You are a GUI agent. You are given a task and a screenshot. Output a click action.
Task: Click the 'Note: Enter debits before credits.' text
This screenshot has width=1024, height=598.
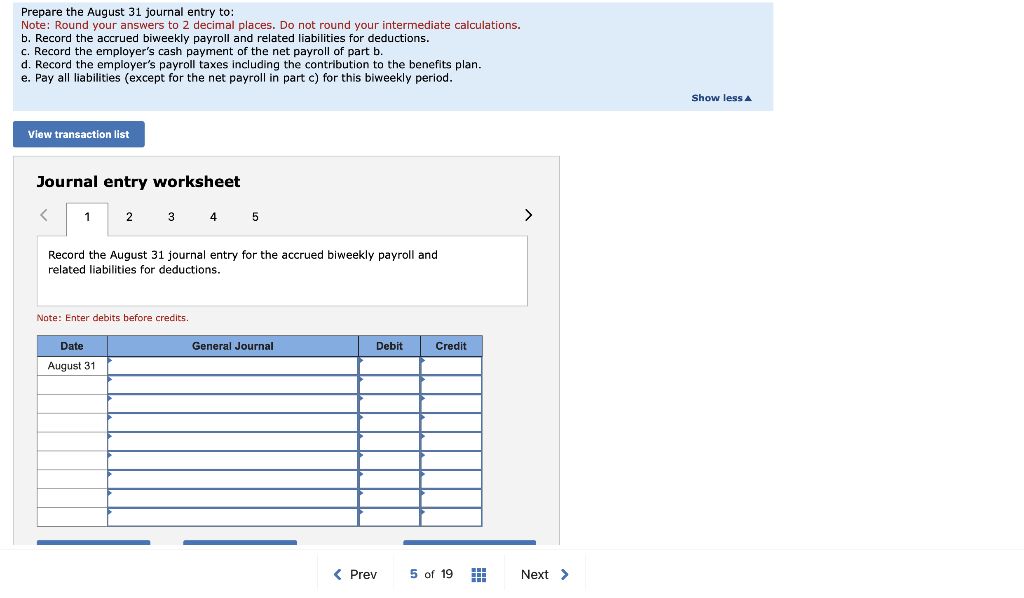click(112, 318)
